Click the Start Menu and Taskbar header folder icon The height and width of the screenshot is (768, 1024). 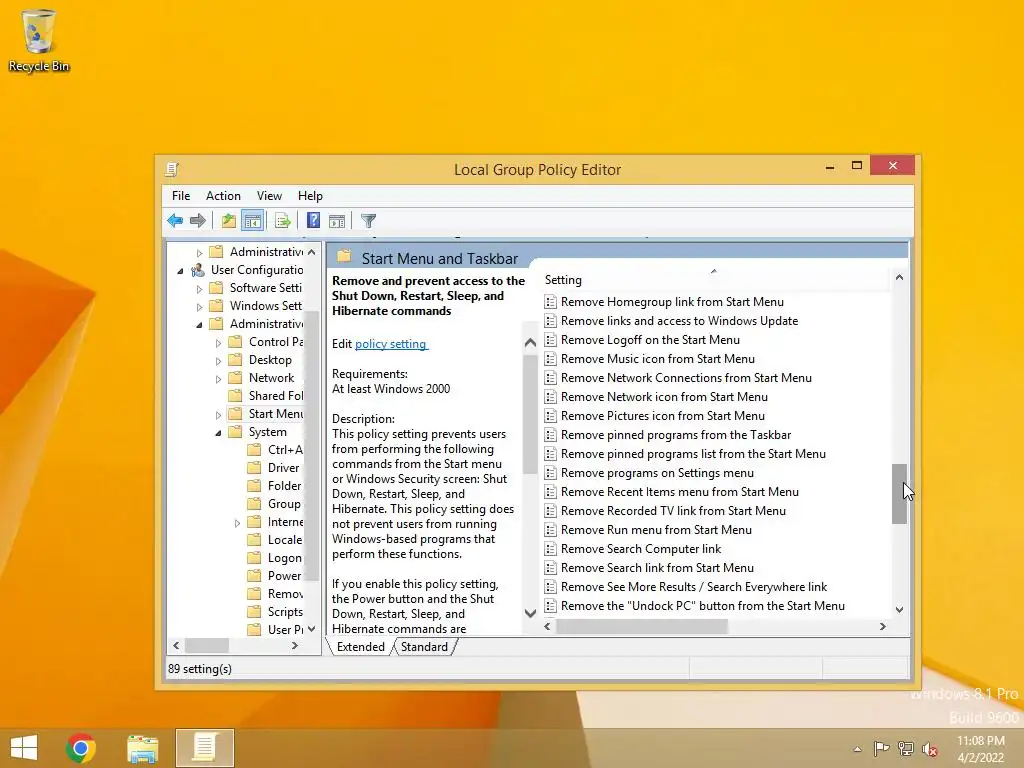coord(344,257)
